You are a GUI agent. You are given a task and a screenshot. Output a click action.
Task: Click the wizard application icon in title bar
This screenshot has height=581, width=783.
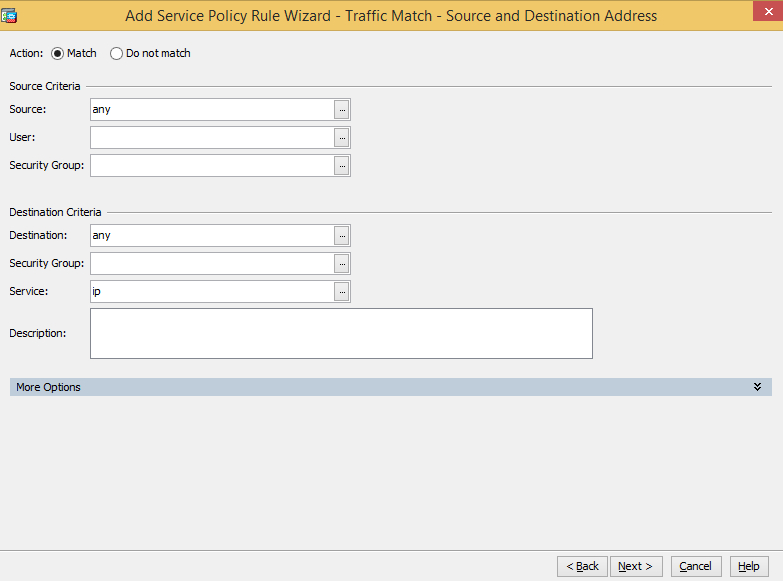click(10, 15)
